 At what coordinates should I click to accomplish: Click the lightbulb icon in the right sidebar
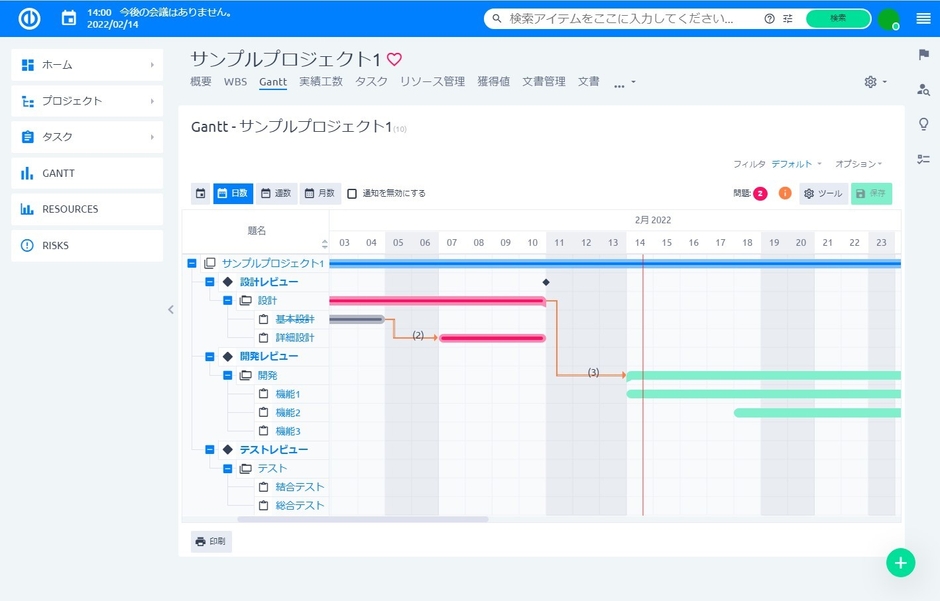[x=923, y=124]
